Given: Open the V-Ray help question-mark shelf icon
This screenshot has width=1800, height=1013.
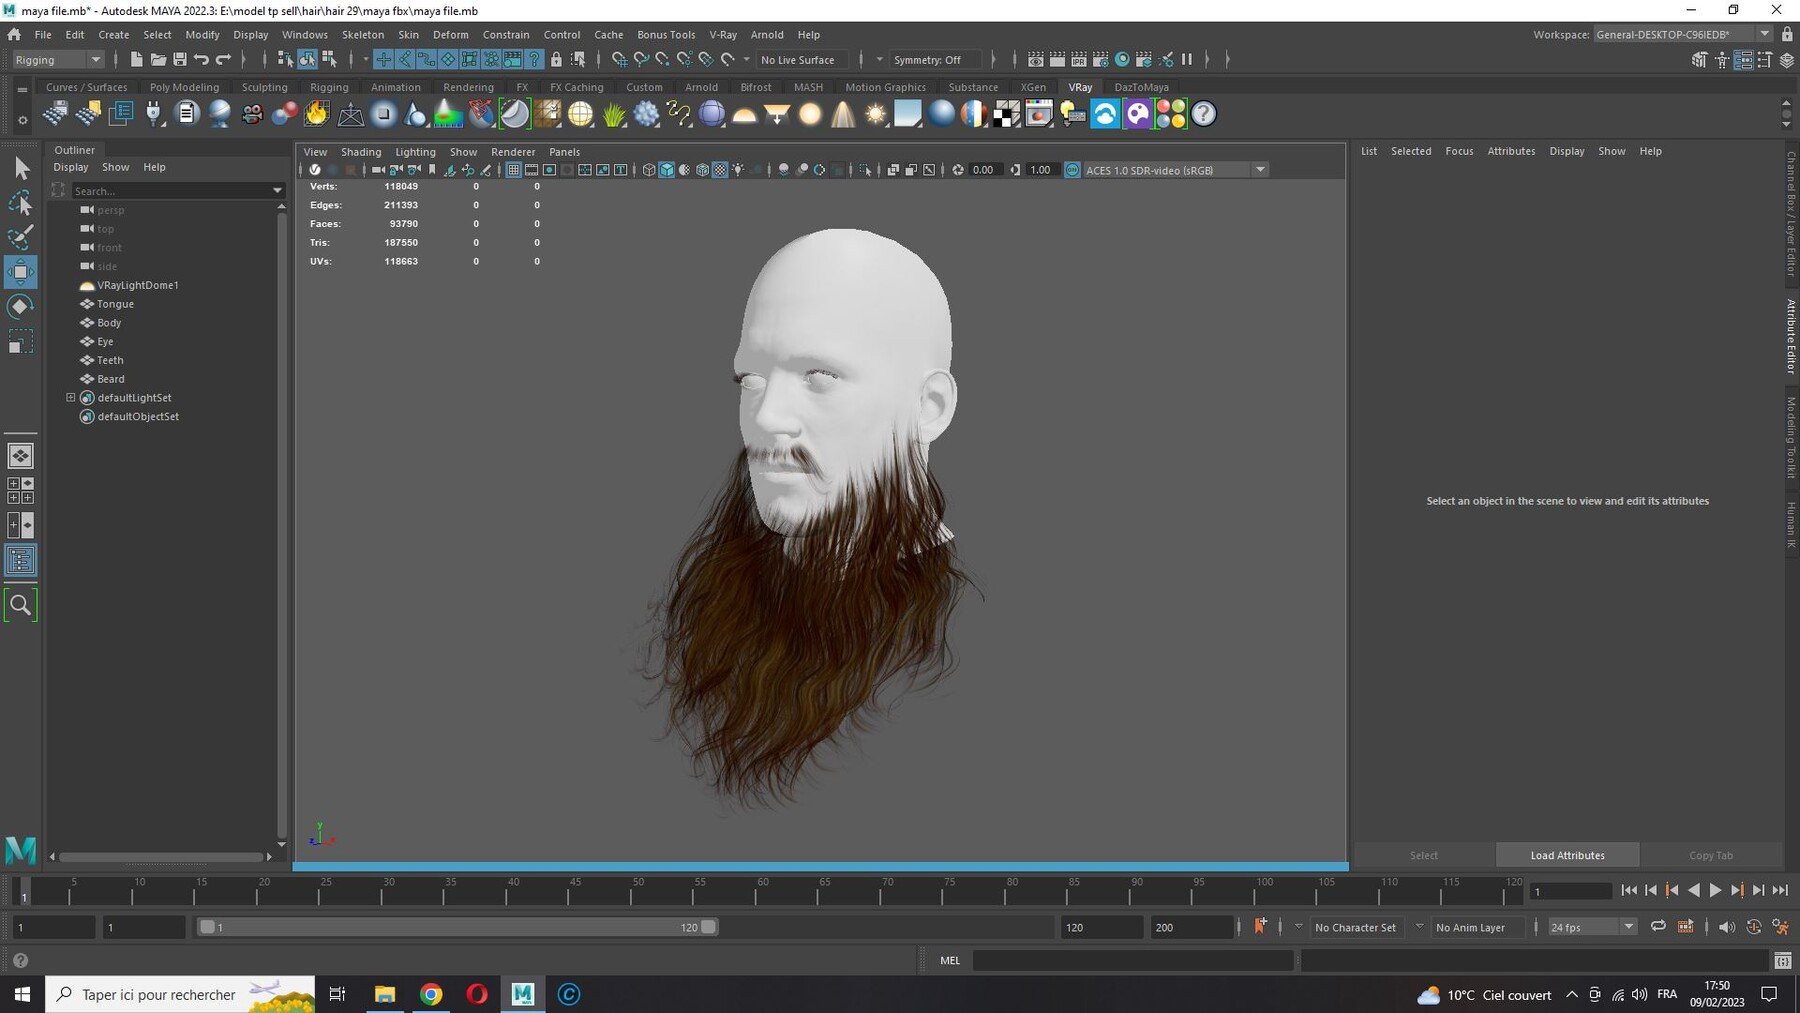Looking at the screenshot, I should pos(1204,114).
